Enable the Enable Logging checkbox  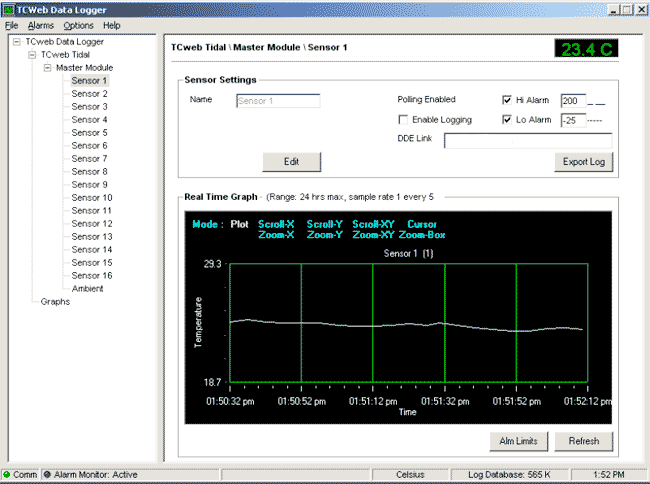403,120
